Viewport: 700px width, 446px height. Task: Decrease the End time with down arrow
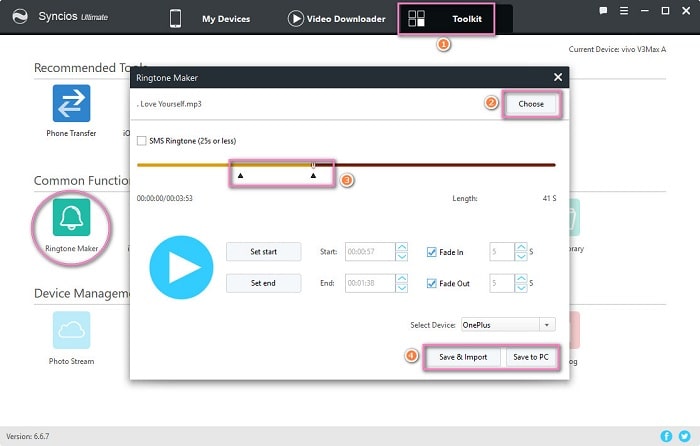coord(402,288)
